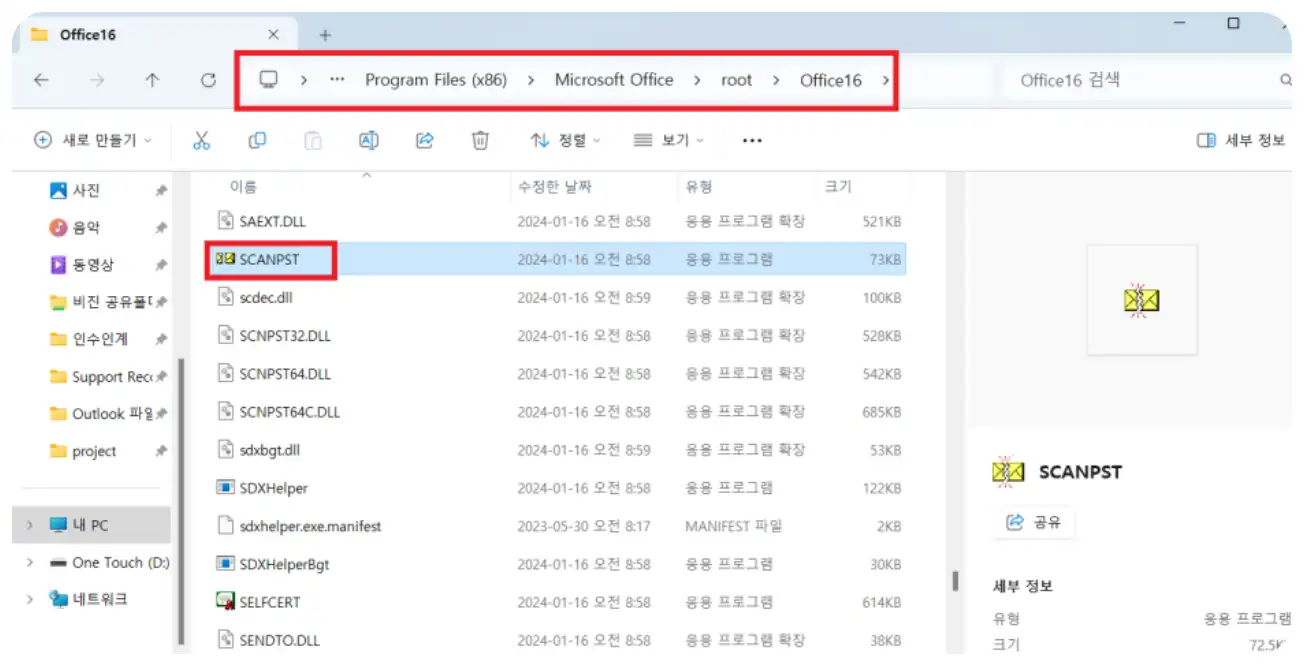
Task: Select SCNPST32.DLL file row
Action: tap(558, 336)
